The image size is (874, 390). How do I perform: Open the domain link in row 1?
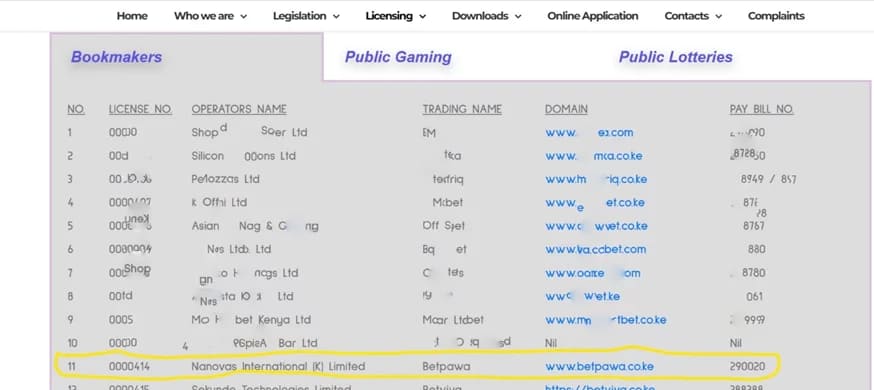coord(589,133)
